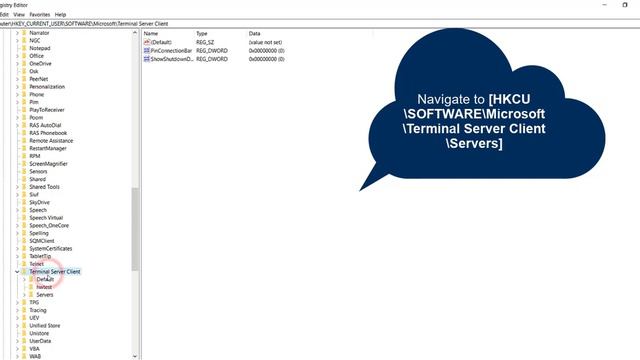Select the Shared Tools folder icon
The image size is (640, 360).
point(24,187)
